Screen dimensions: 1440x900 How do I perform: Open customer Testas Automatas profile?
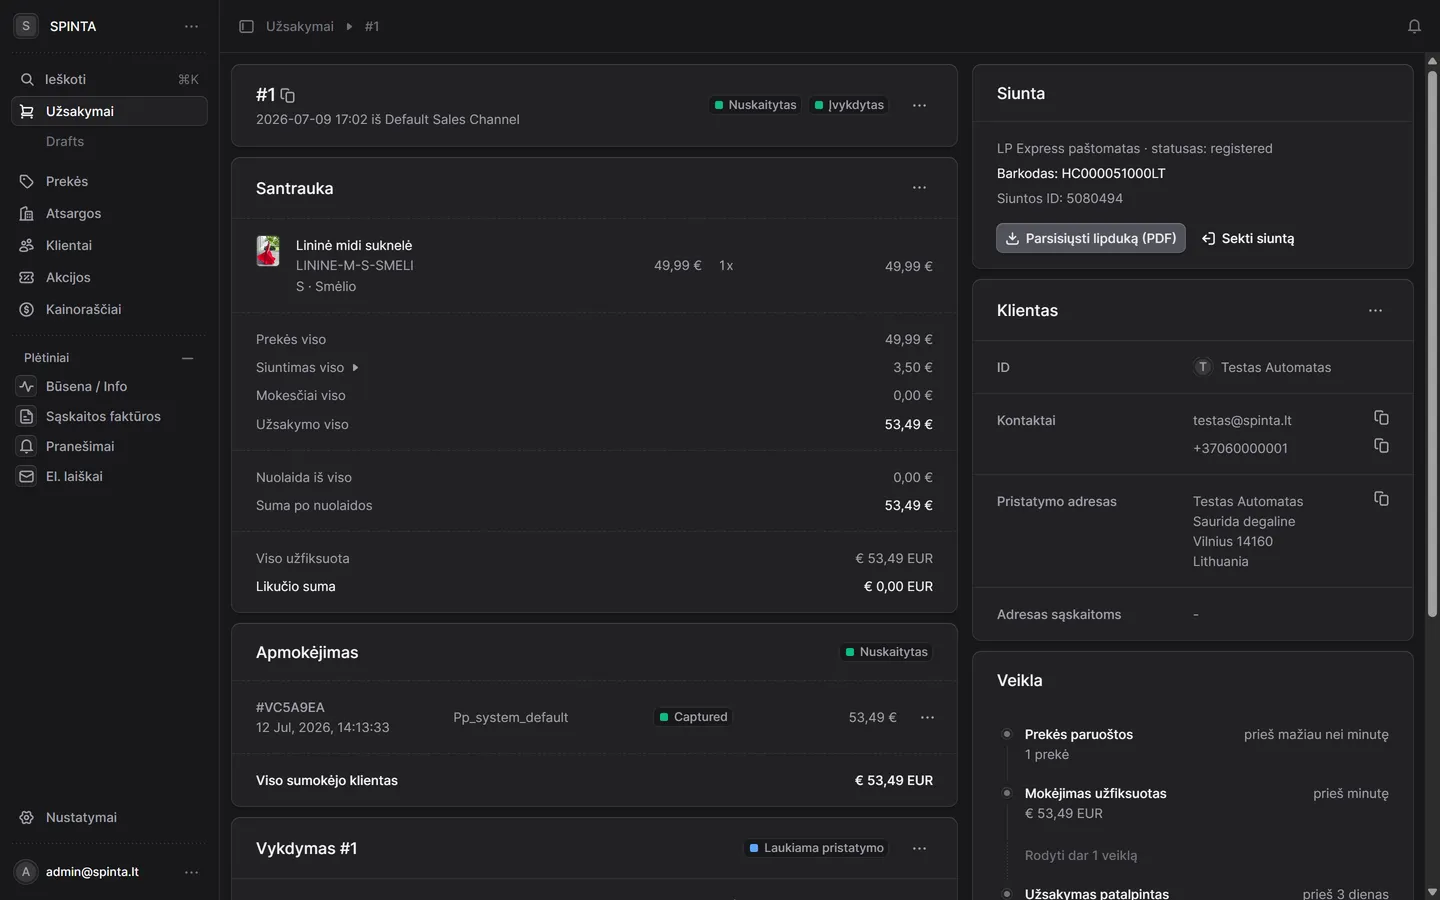tap(1263, 367)
